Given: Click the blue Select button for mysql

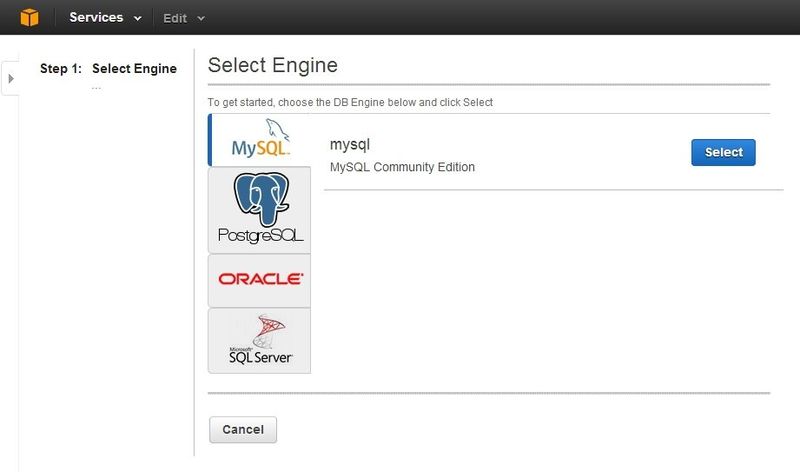Looking at the screenshot, I should 723,152.
